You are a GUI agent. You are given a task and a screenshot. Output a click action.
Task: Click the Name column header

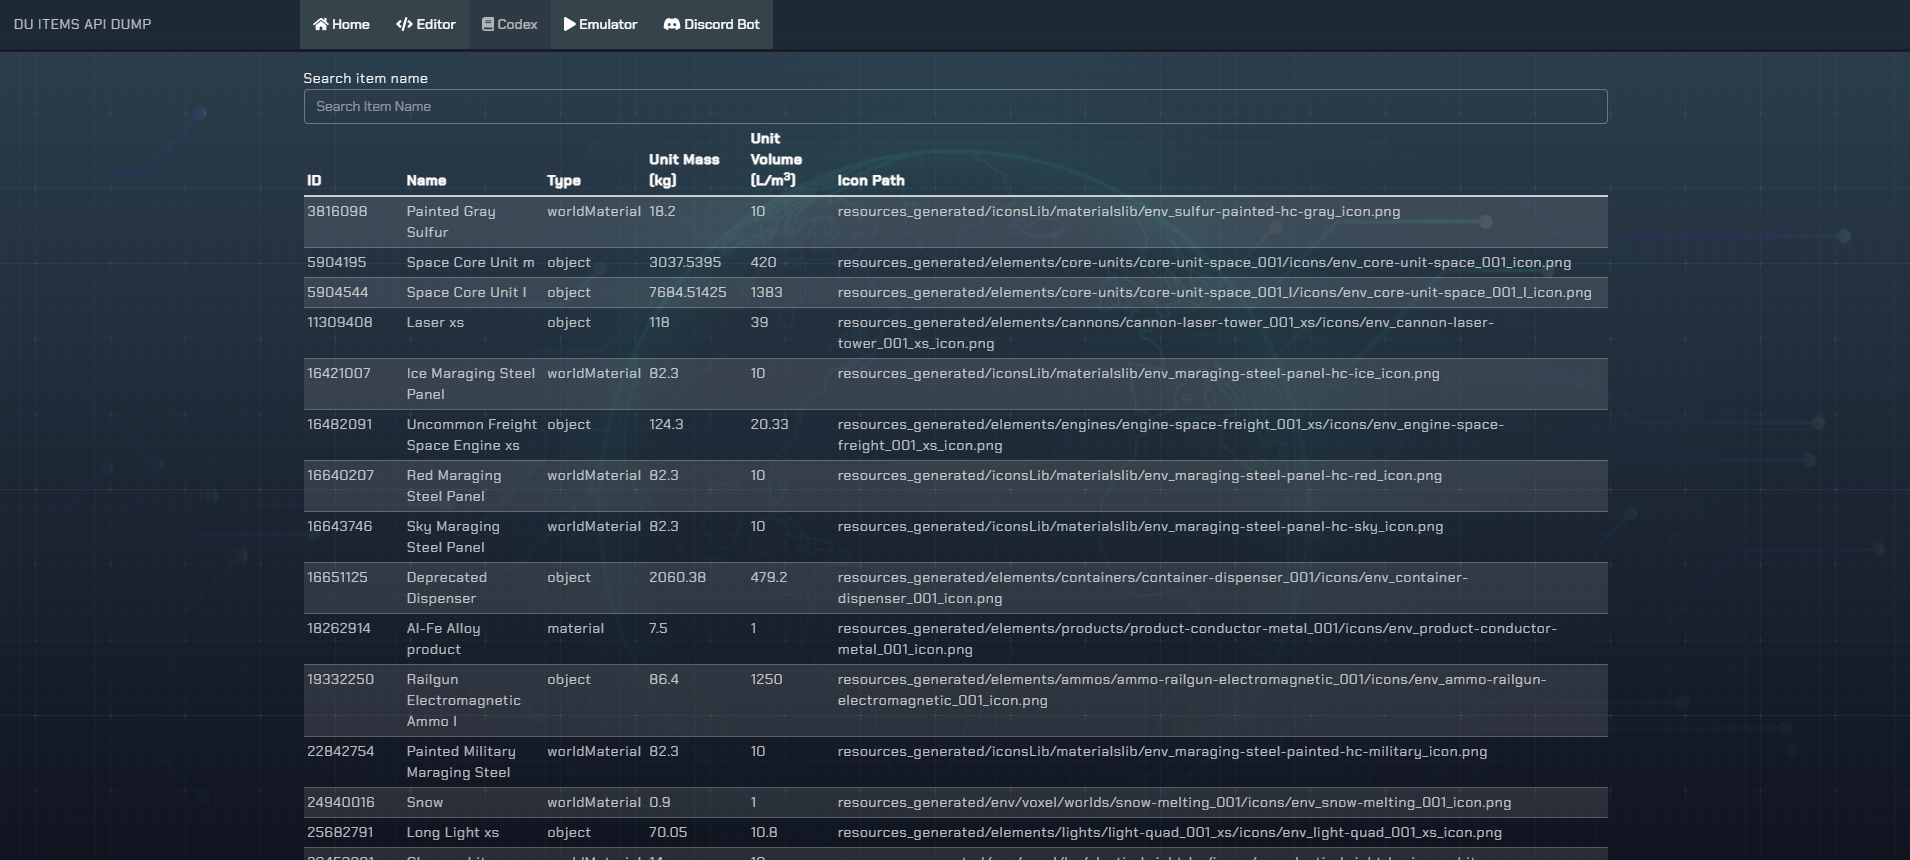426,180
